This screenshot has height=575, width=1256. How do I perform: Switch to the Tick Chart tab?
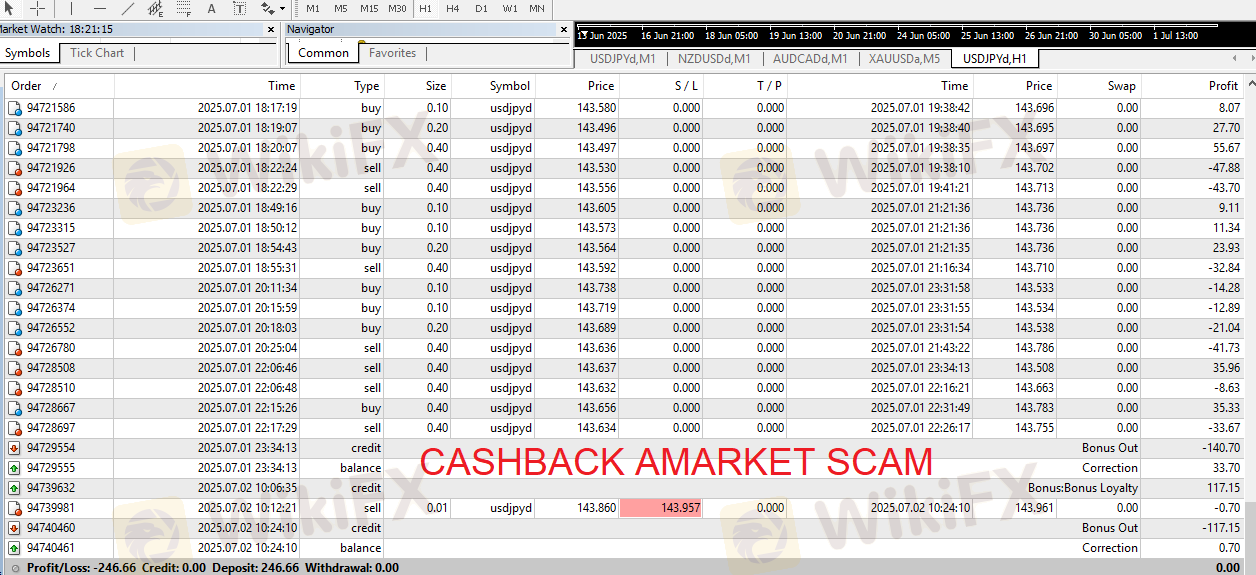coord(97,53)
